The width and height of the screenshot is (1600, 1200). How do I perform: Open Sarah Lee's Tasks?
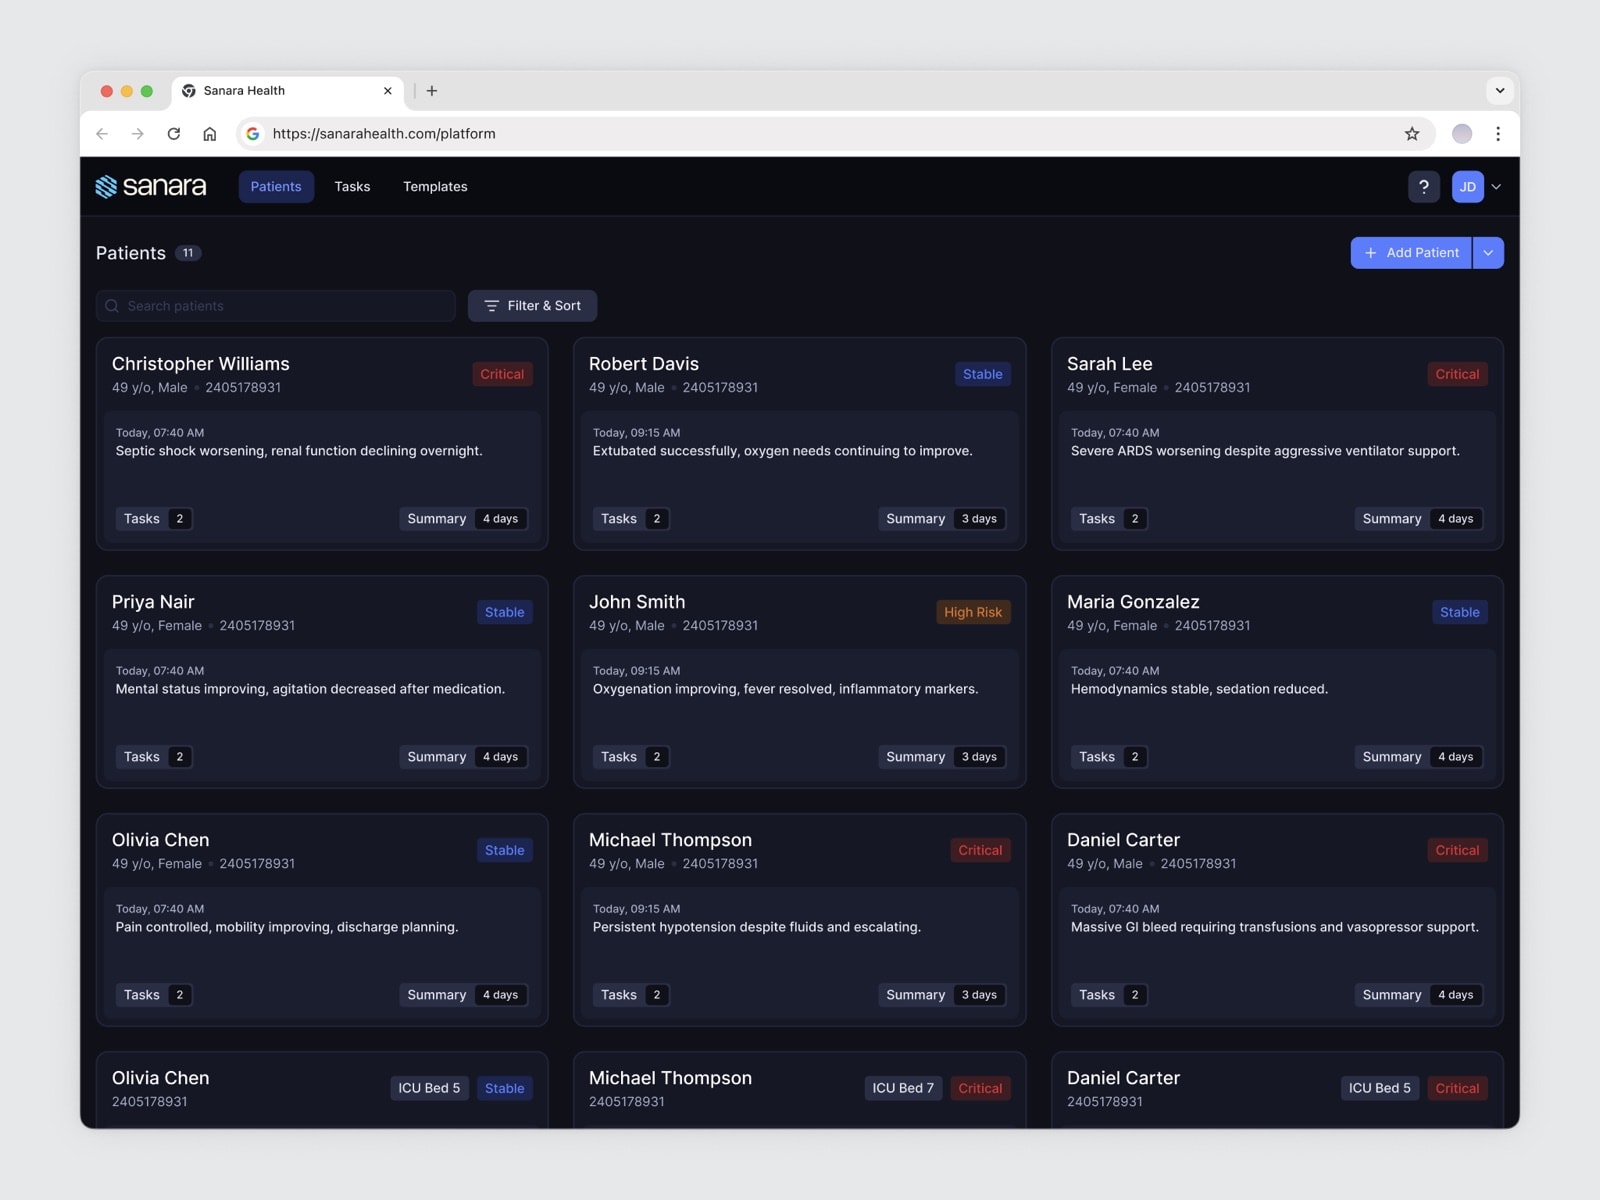(x=1109, y=519)
